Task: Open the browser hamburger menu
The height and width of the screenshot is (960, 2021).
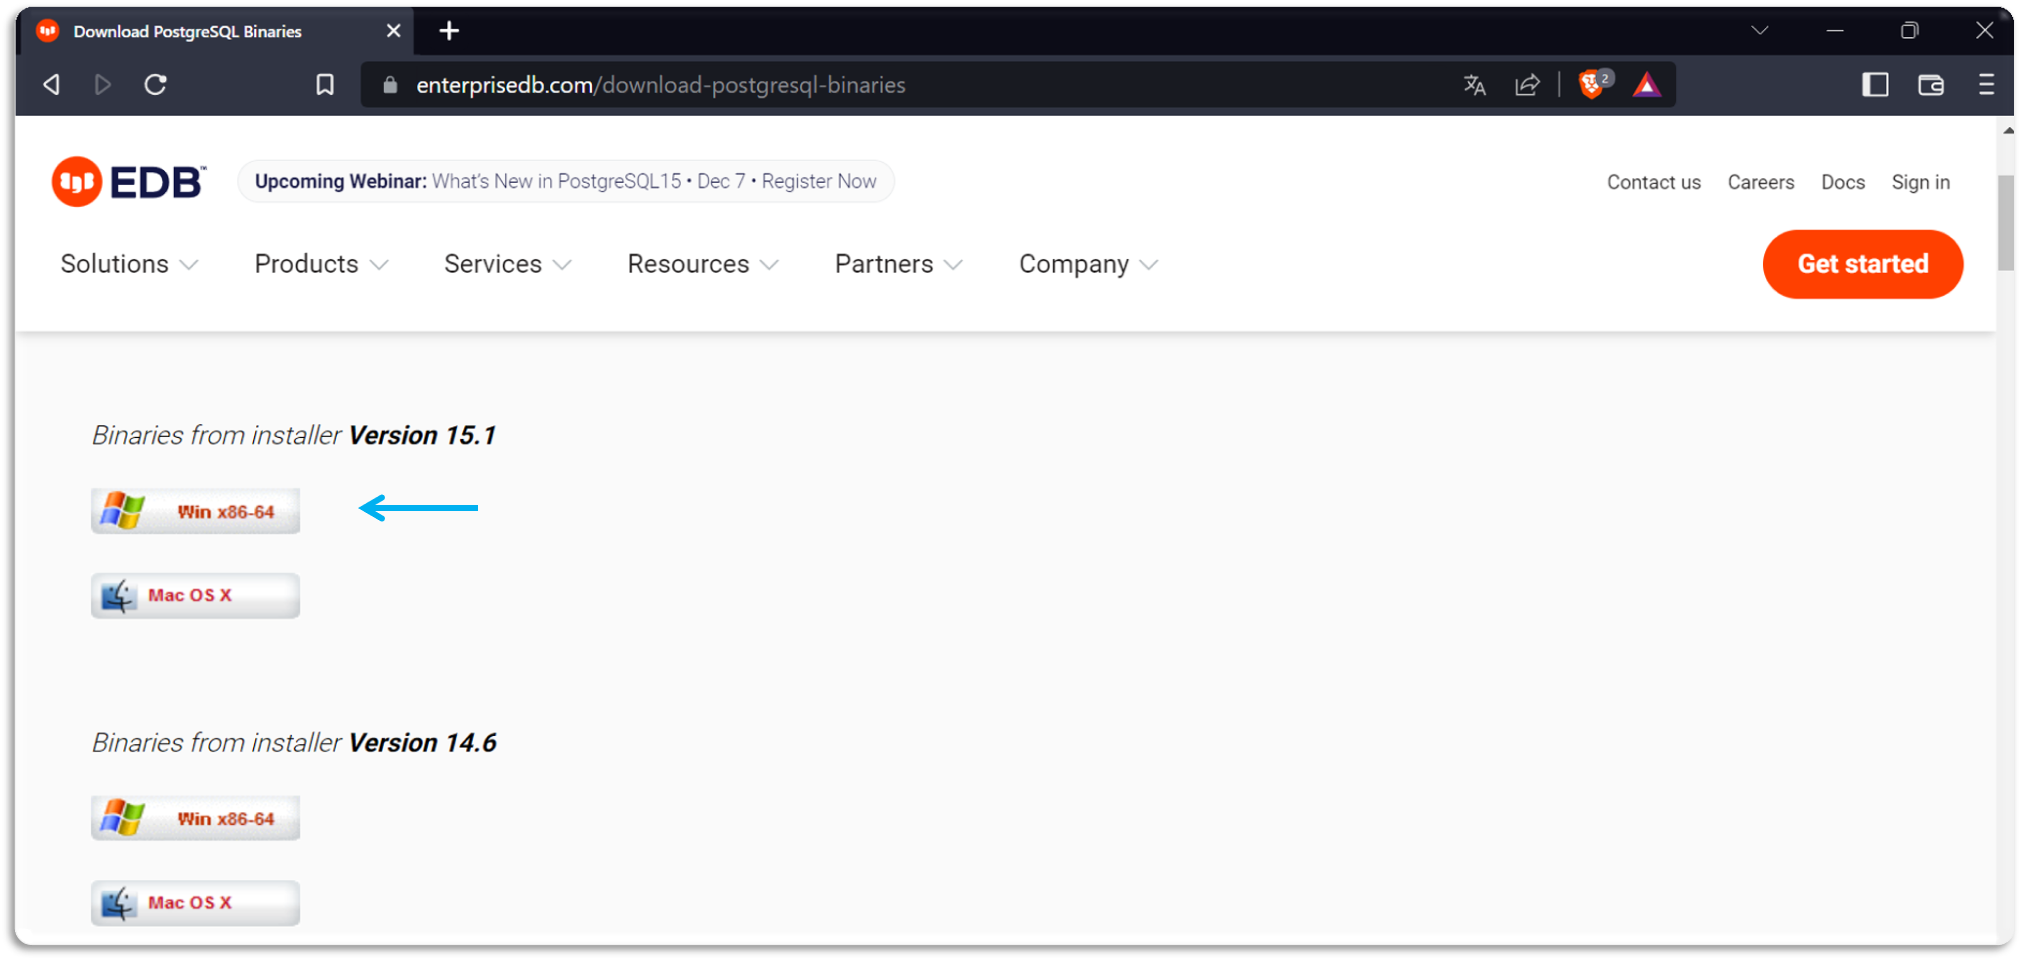Action: pyautogui.click(x=1986, y=85)
